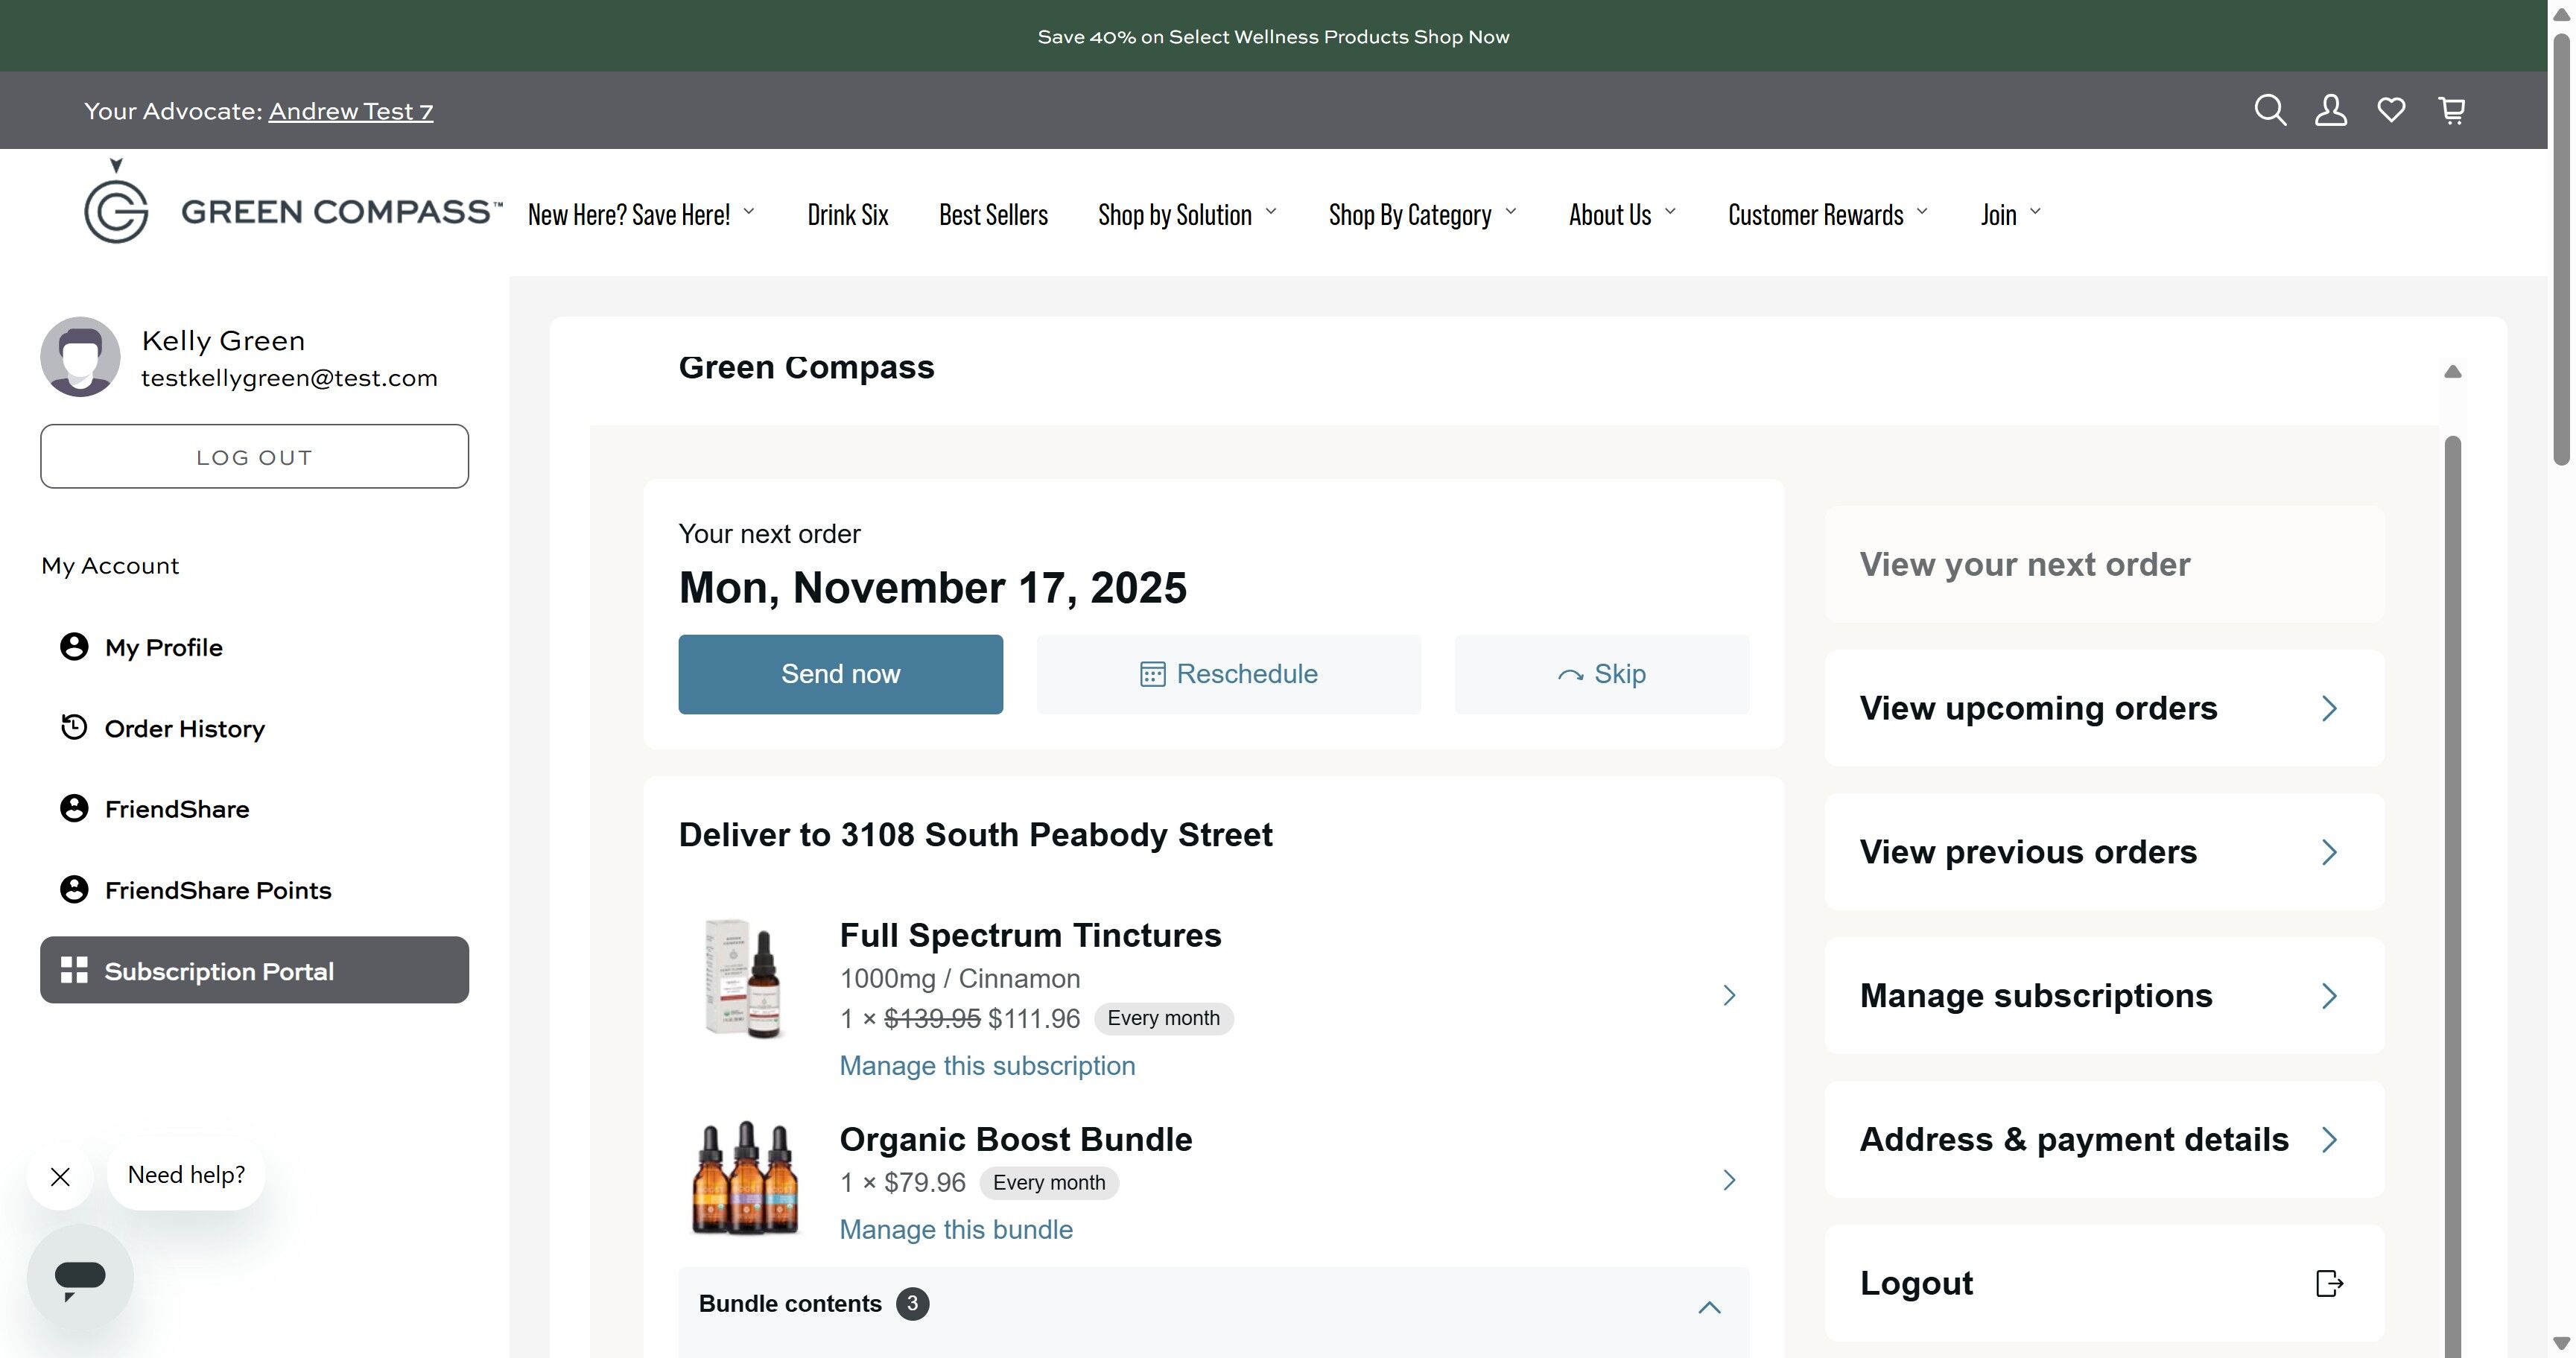Open the search icon in header
The height and width of the screenshot is (1358, 2576).
pos(2270,110)
